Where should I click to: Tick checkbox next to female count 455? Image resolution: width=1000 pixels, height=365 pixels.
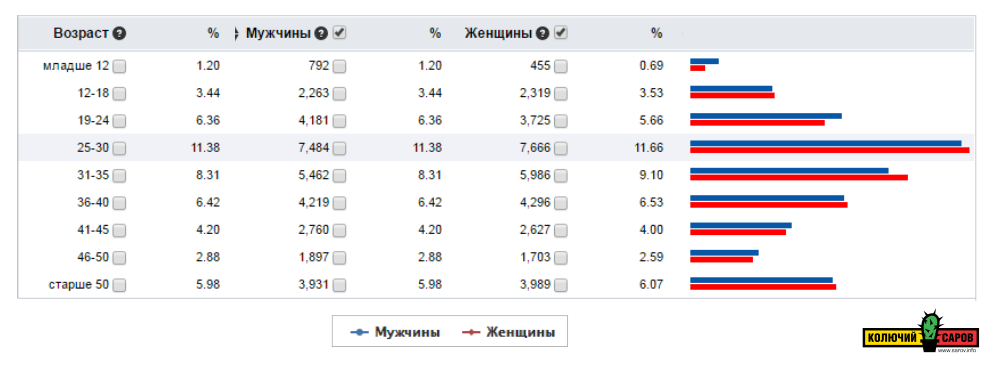point(561,66)
